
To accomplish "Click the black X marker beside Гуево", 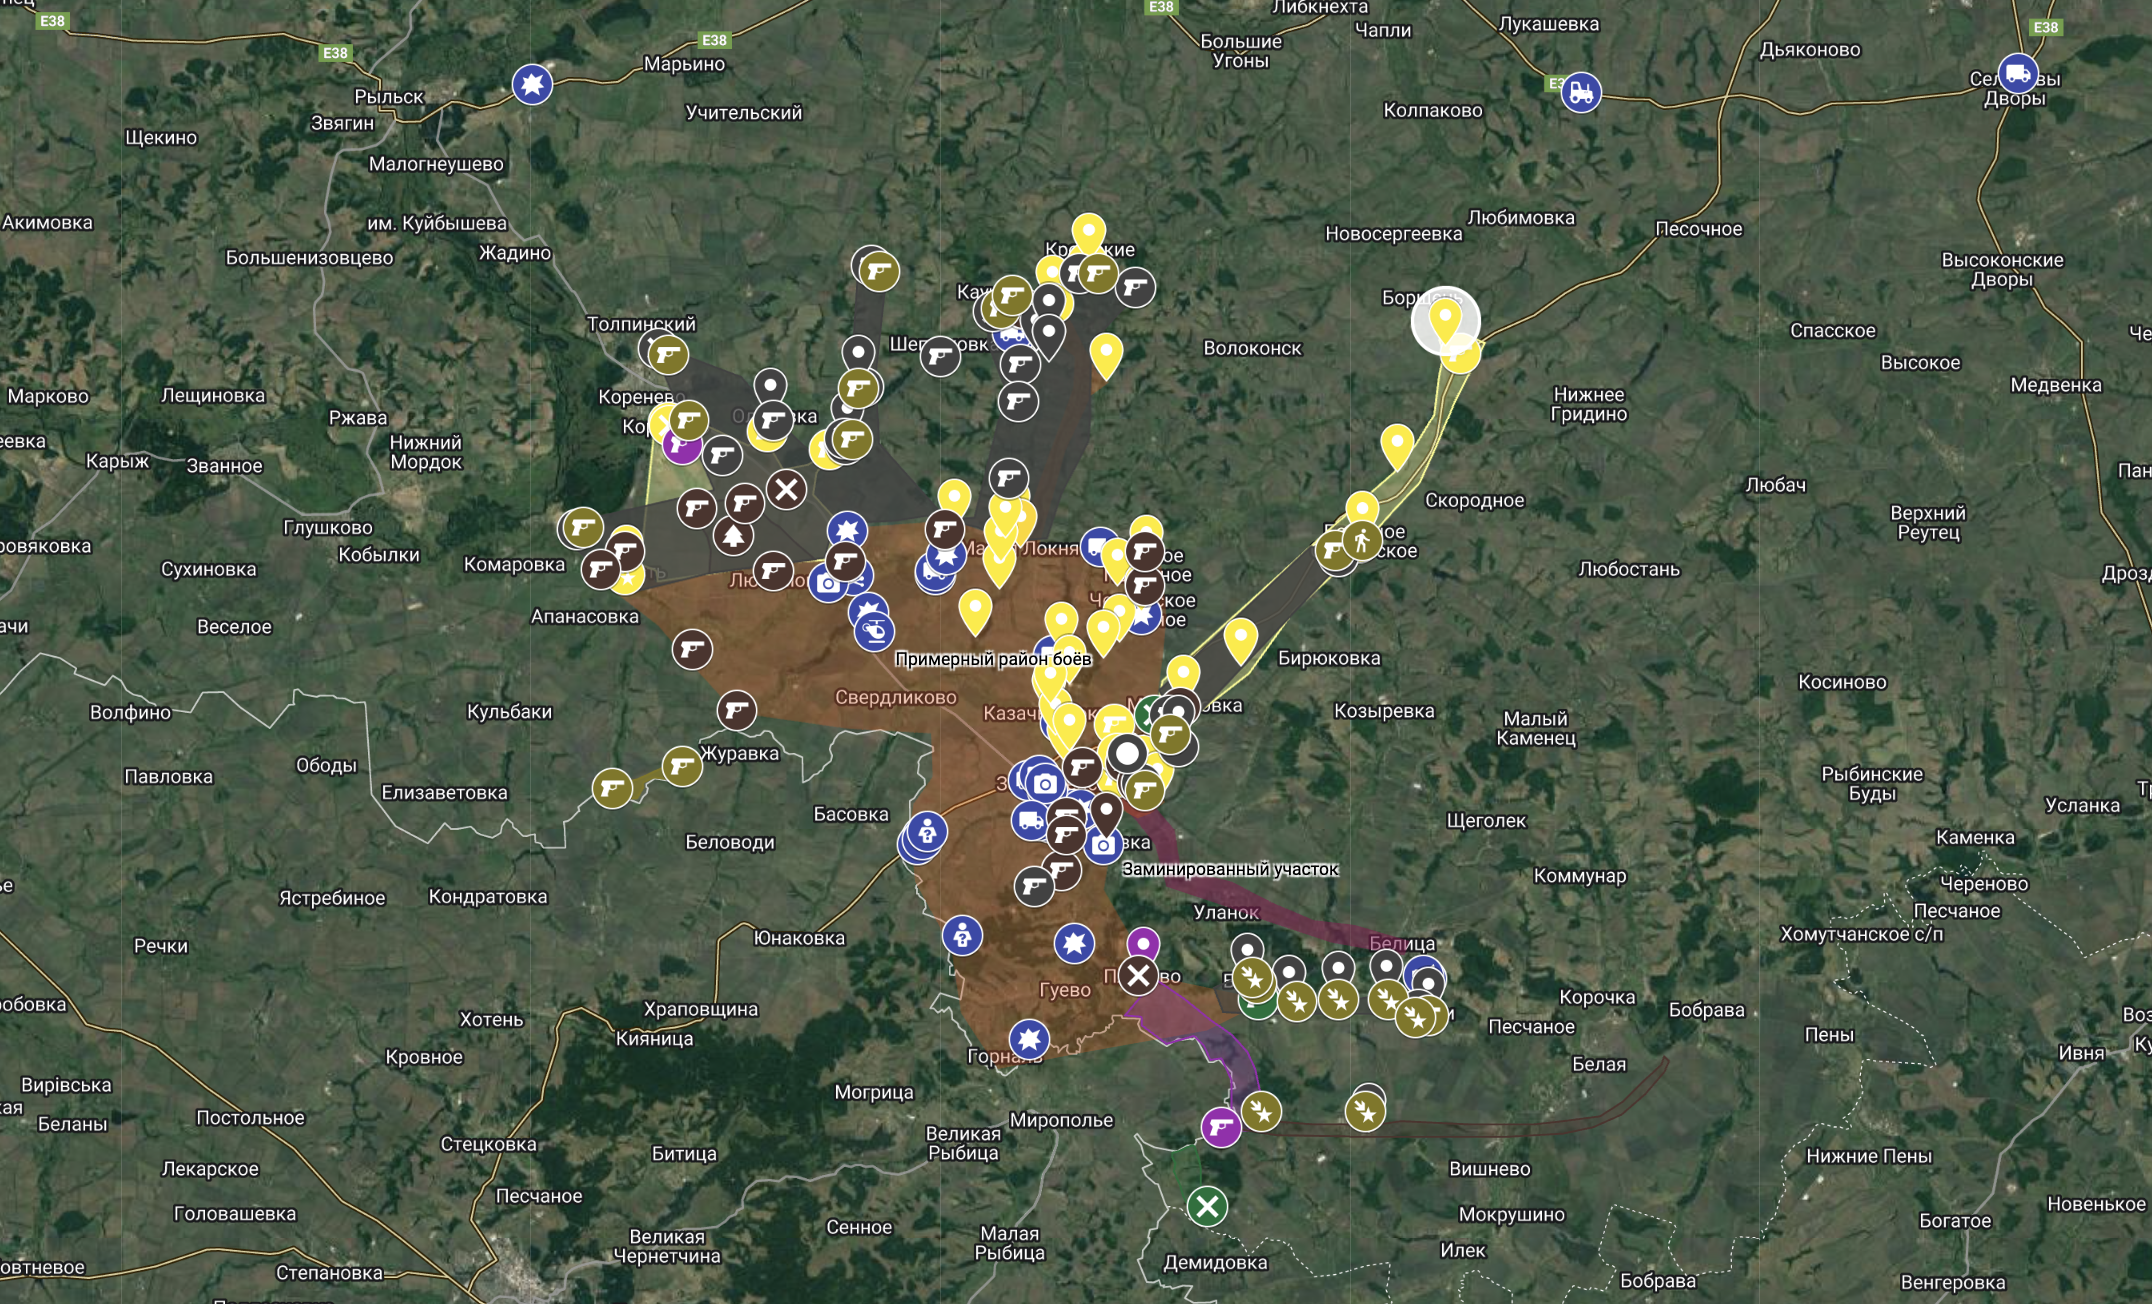I will click(x=1137, y=978).
